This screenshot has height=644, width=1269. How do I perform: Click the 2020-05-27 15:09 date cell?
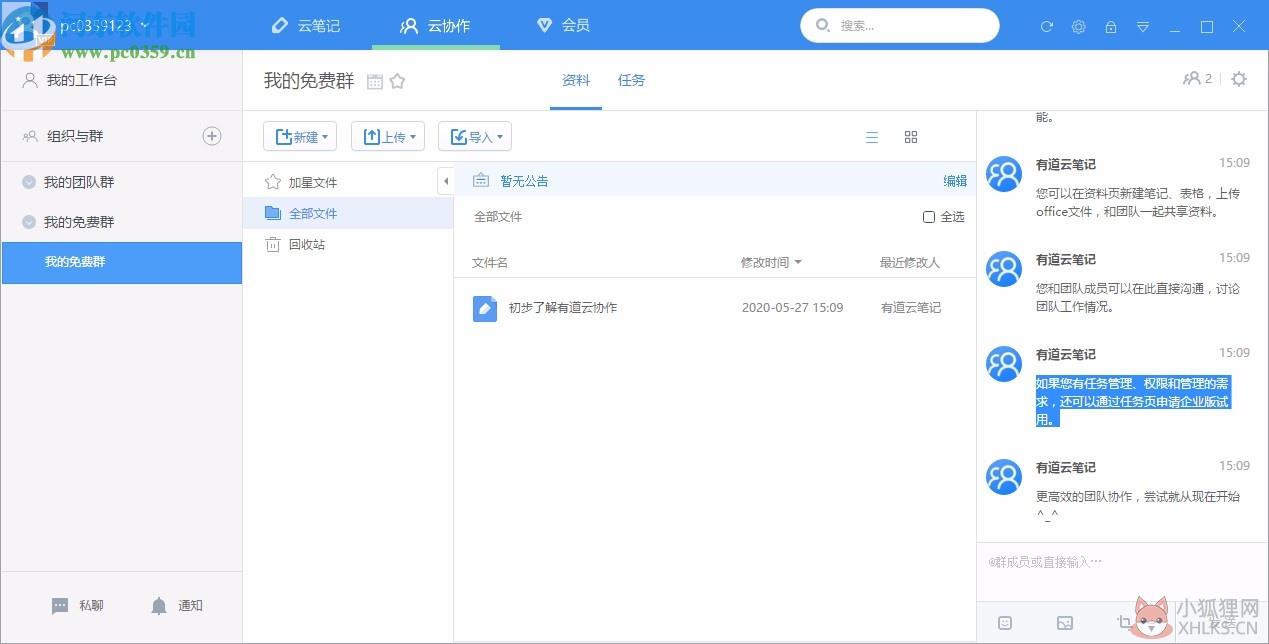point(792,308)
